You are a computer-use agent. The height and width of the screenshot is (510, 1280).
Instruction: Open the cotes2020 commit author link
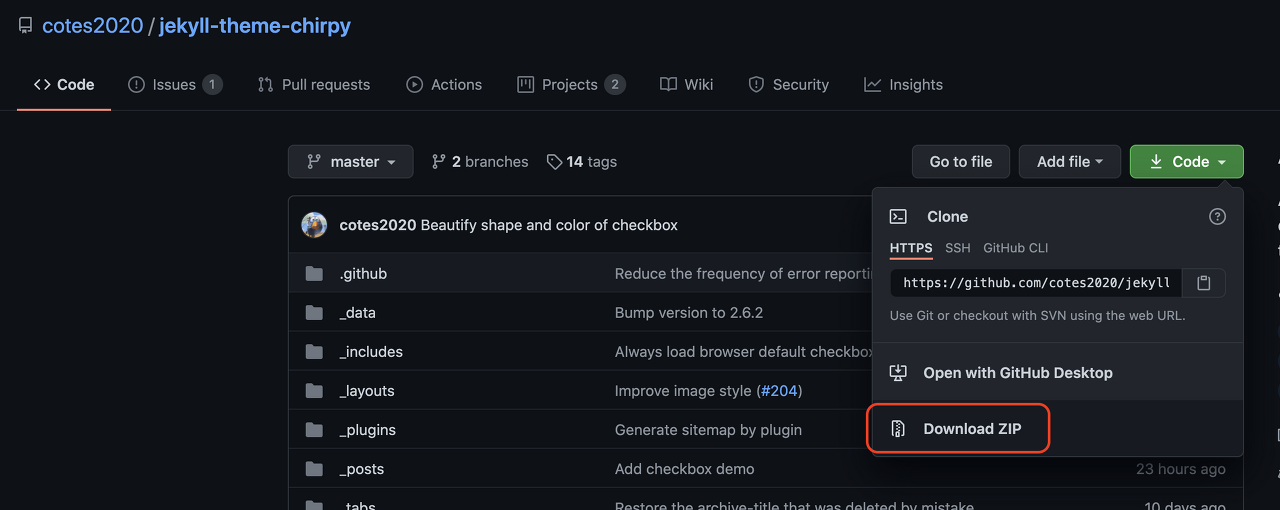click(x=378, y=225)
